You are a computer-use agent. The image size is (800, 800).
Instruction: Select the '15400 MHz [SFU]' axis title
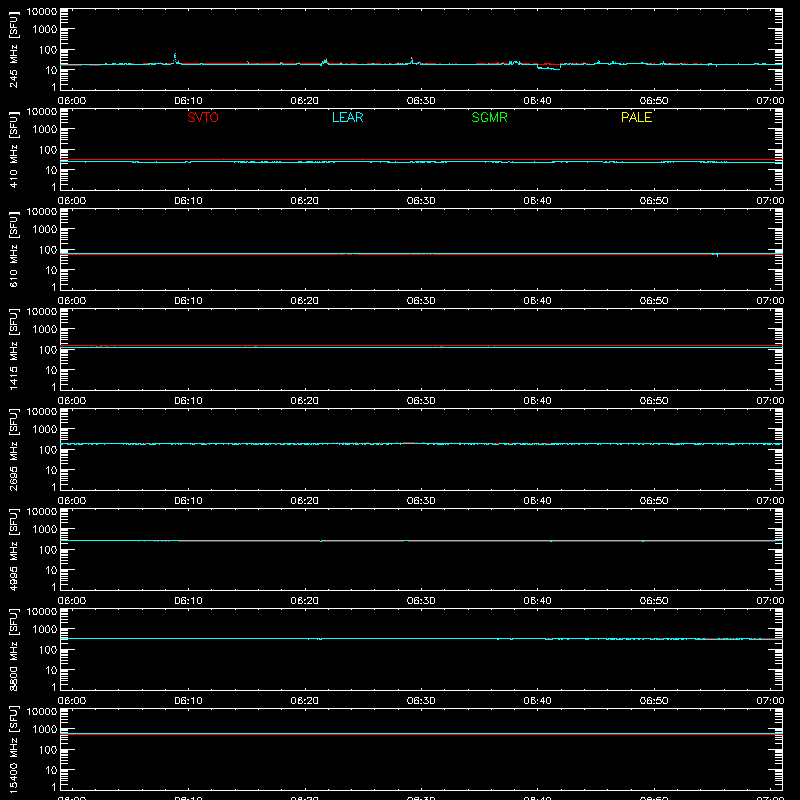pyautogui.click(x=14, y=750)
